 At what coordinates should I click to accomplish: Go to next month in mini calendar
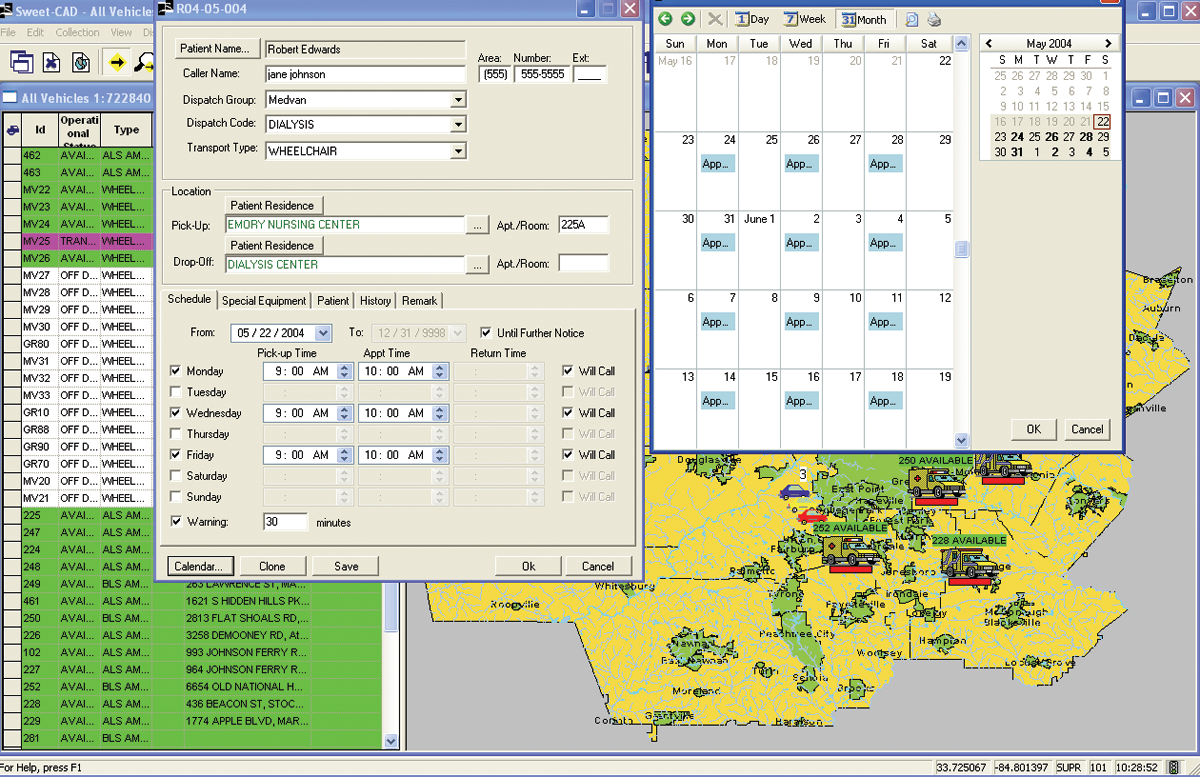coord(1108,43)
